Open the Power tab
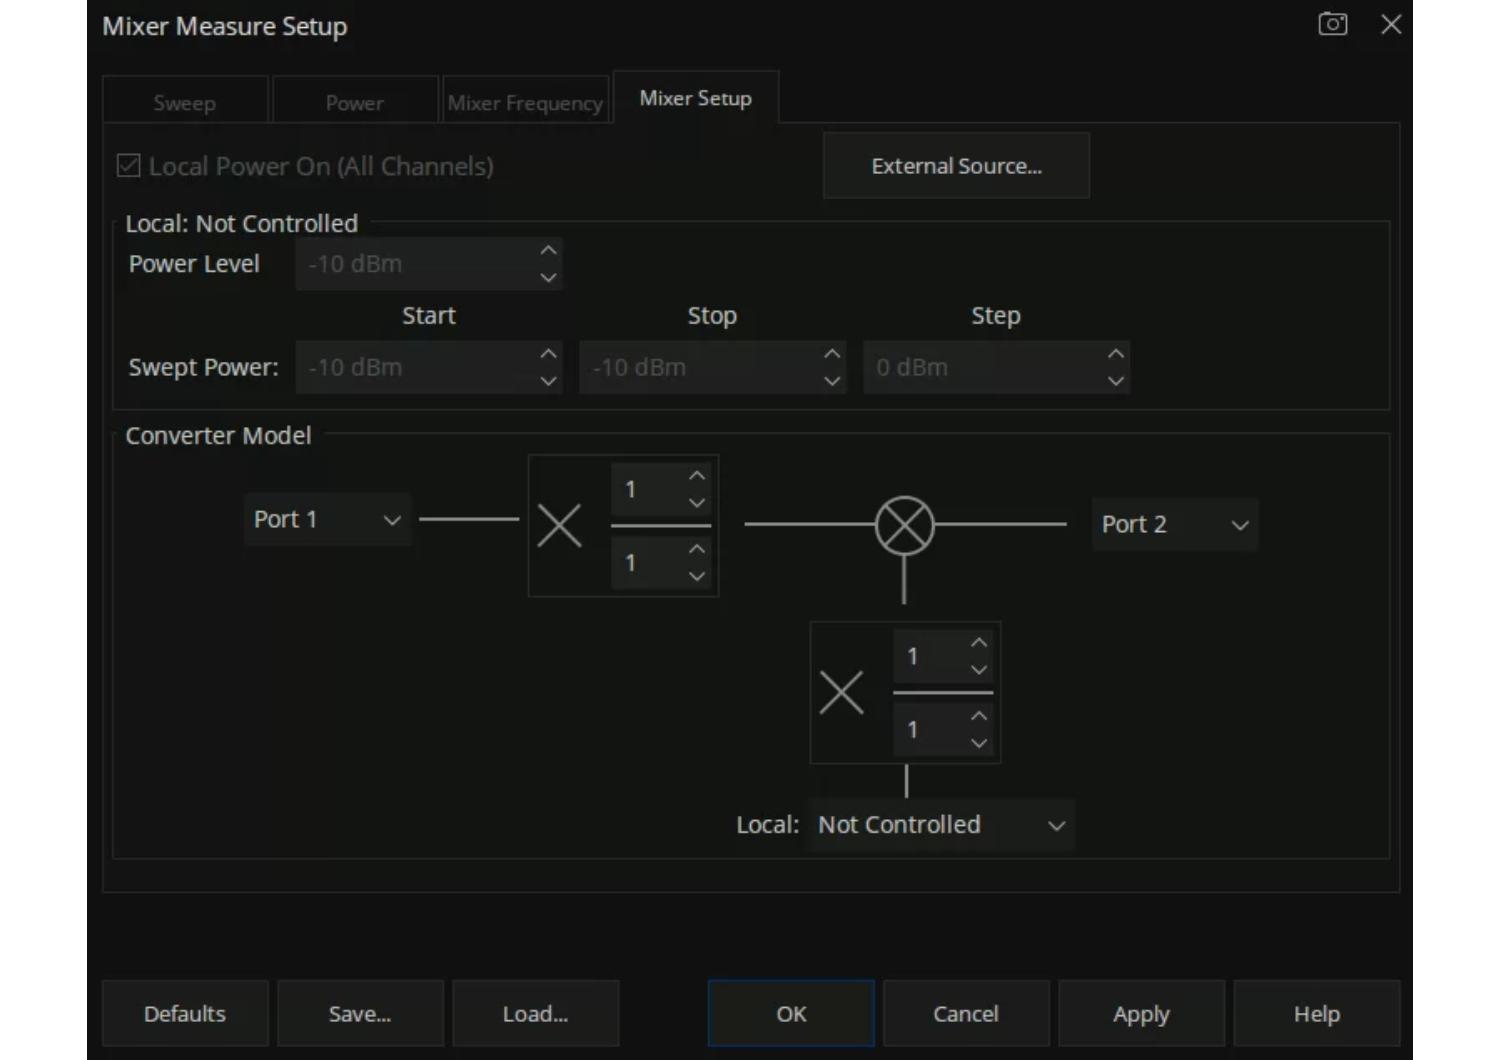 click(x=355, y=103)
